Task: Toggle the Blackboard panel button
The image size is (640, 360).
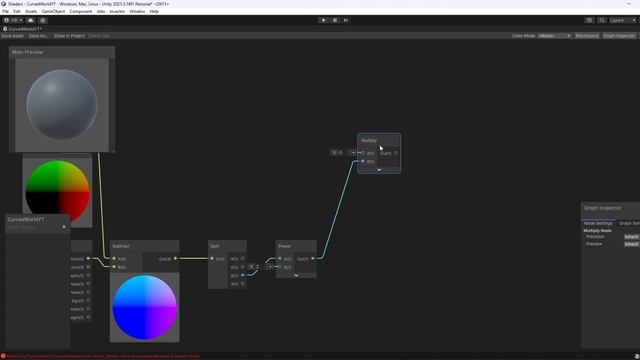Action: point(587,36)
